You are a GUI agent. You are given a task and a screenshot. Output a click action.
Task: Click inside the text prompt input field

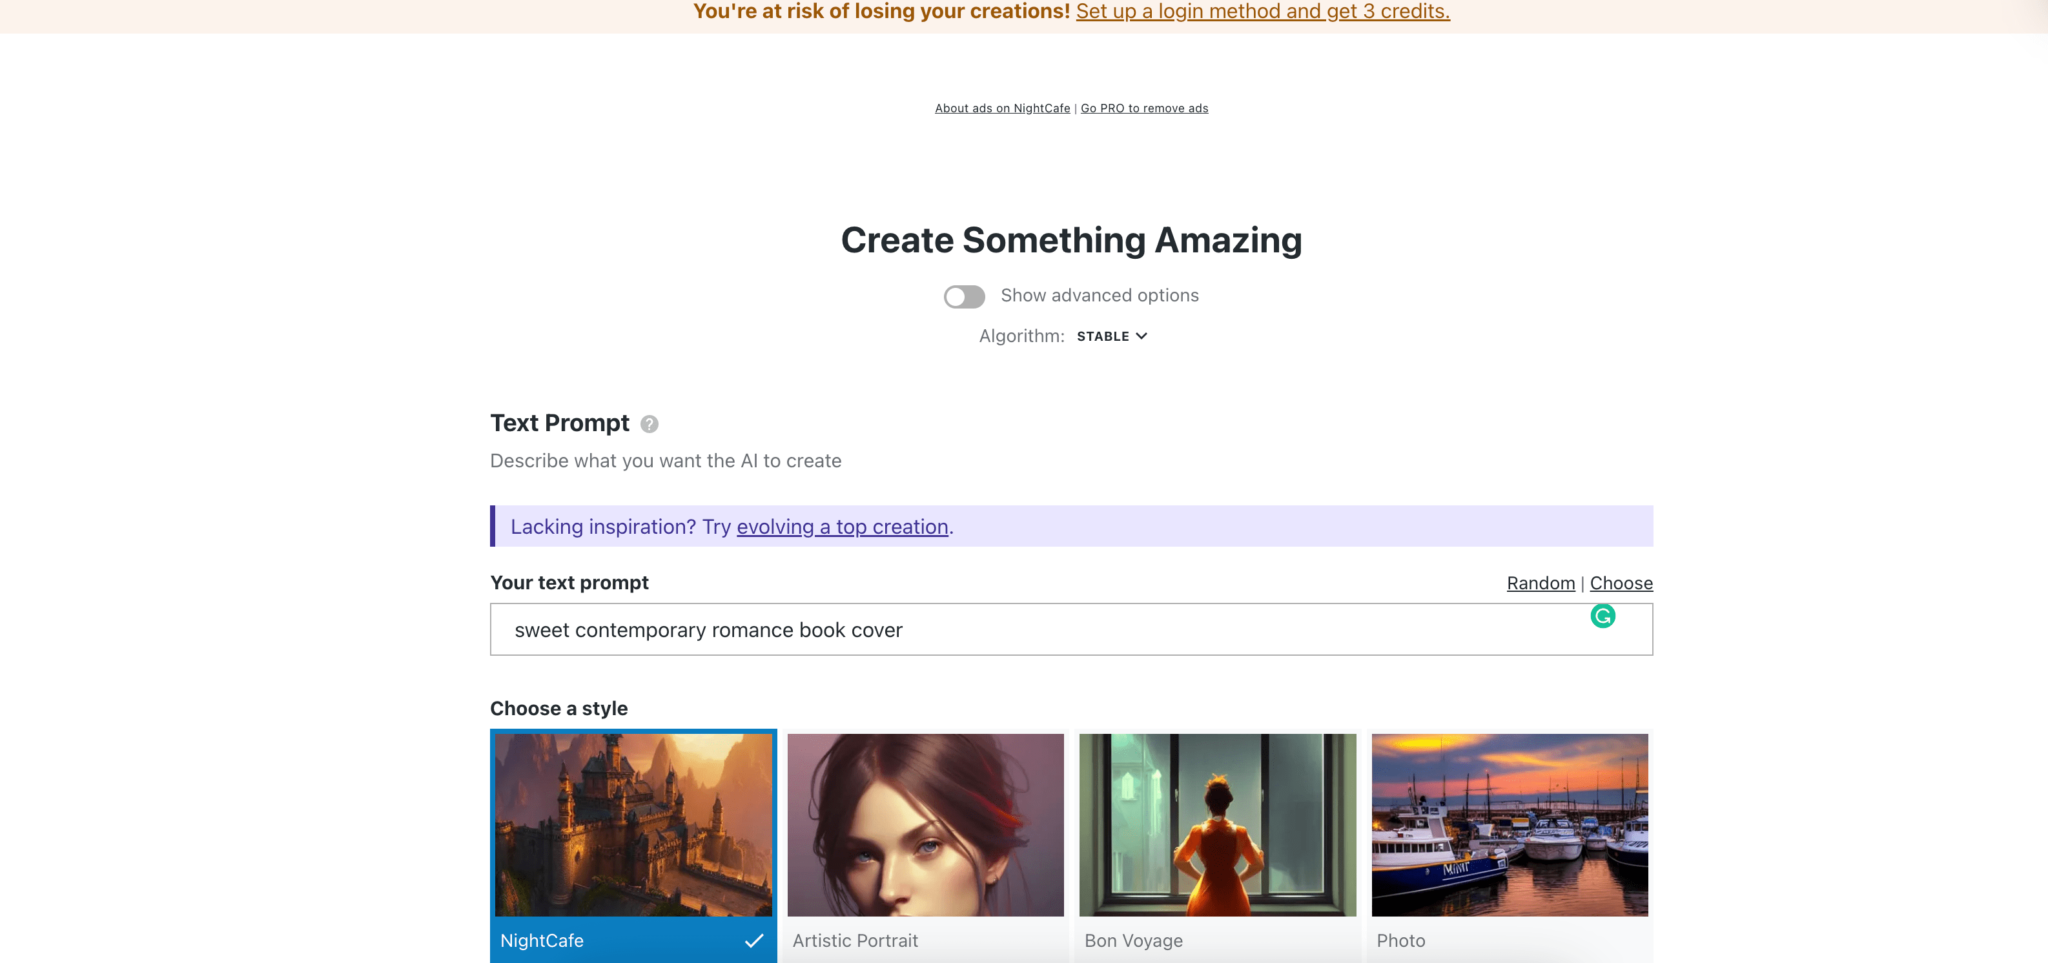(1040, 630)
